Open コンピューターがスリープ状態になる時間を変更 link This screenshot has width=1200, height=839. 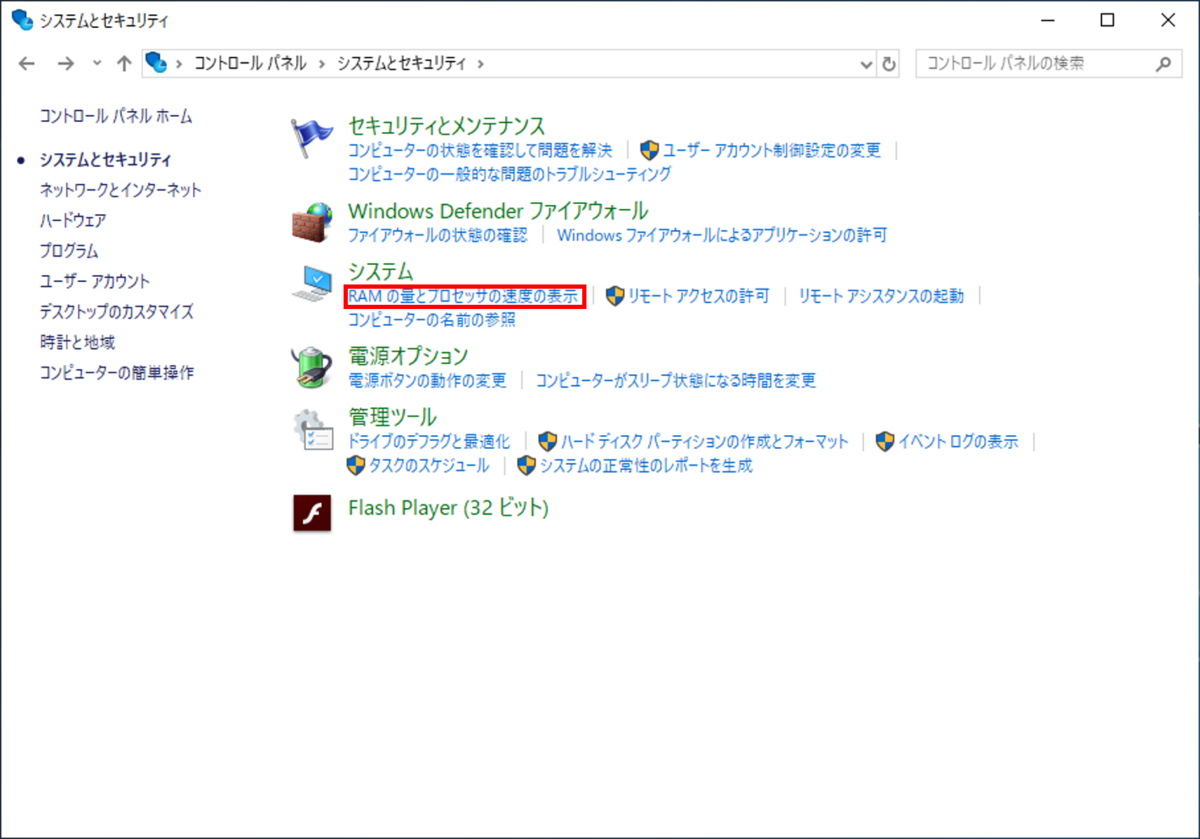point(676,380)
